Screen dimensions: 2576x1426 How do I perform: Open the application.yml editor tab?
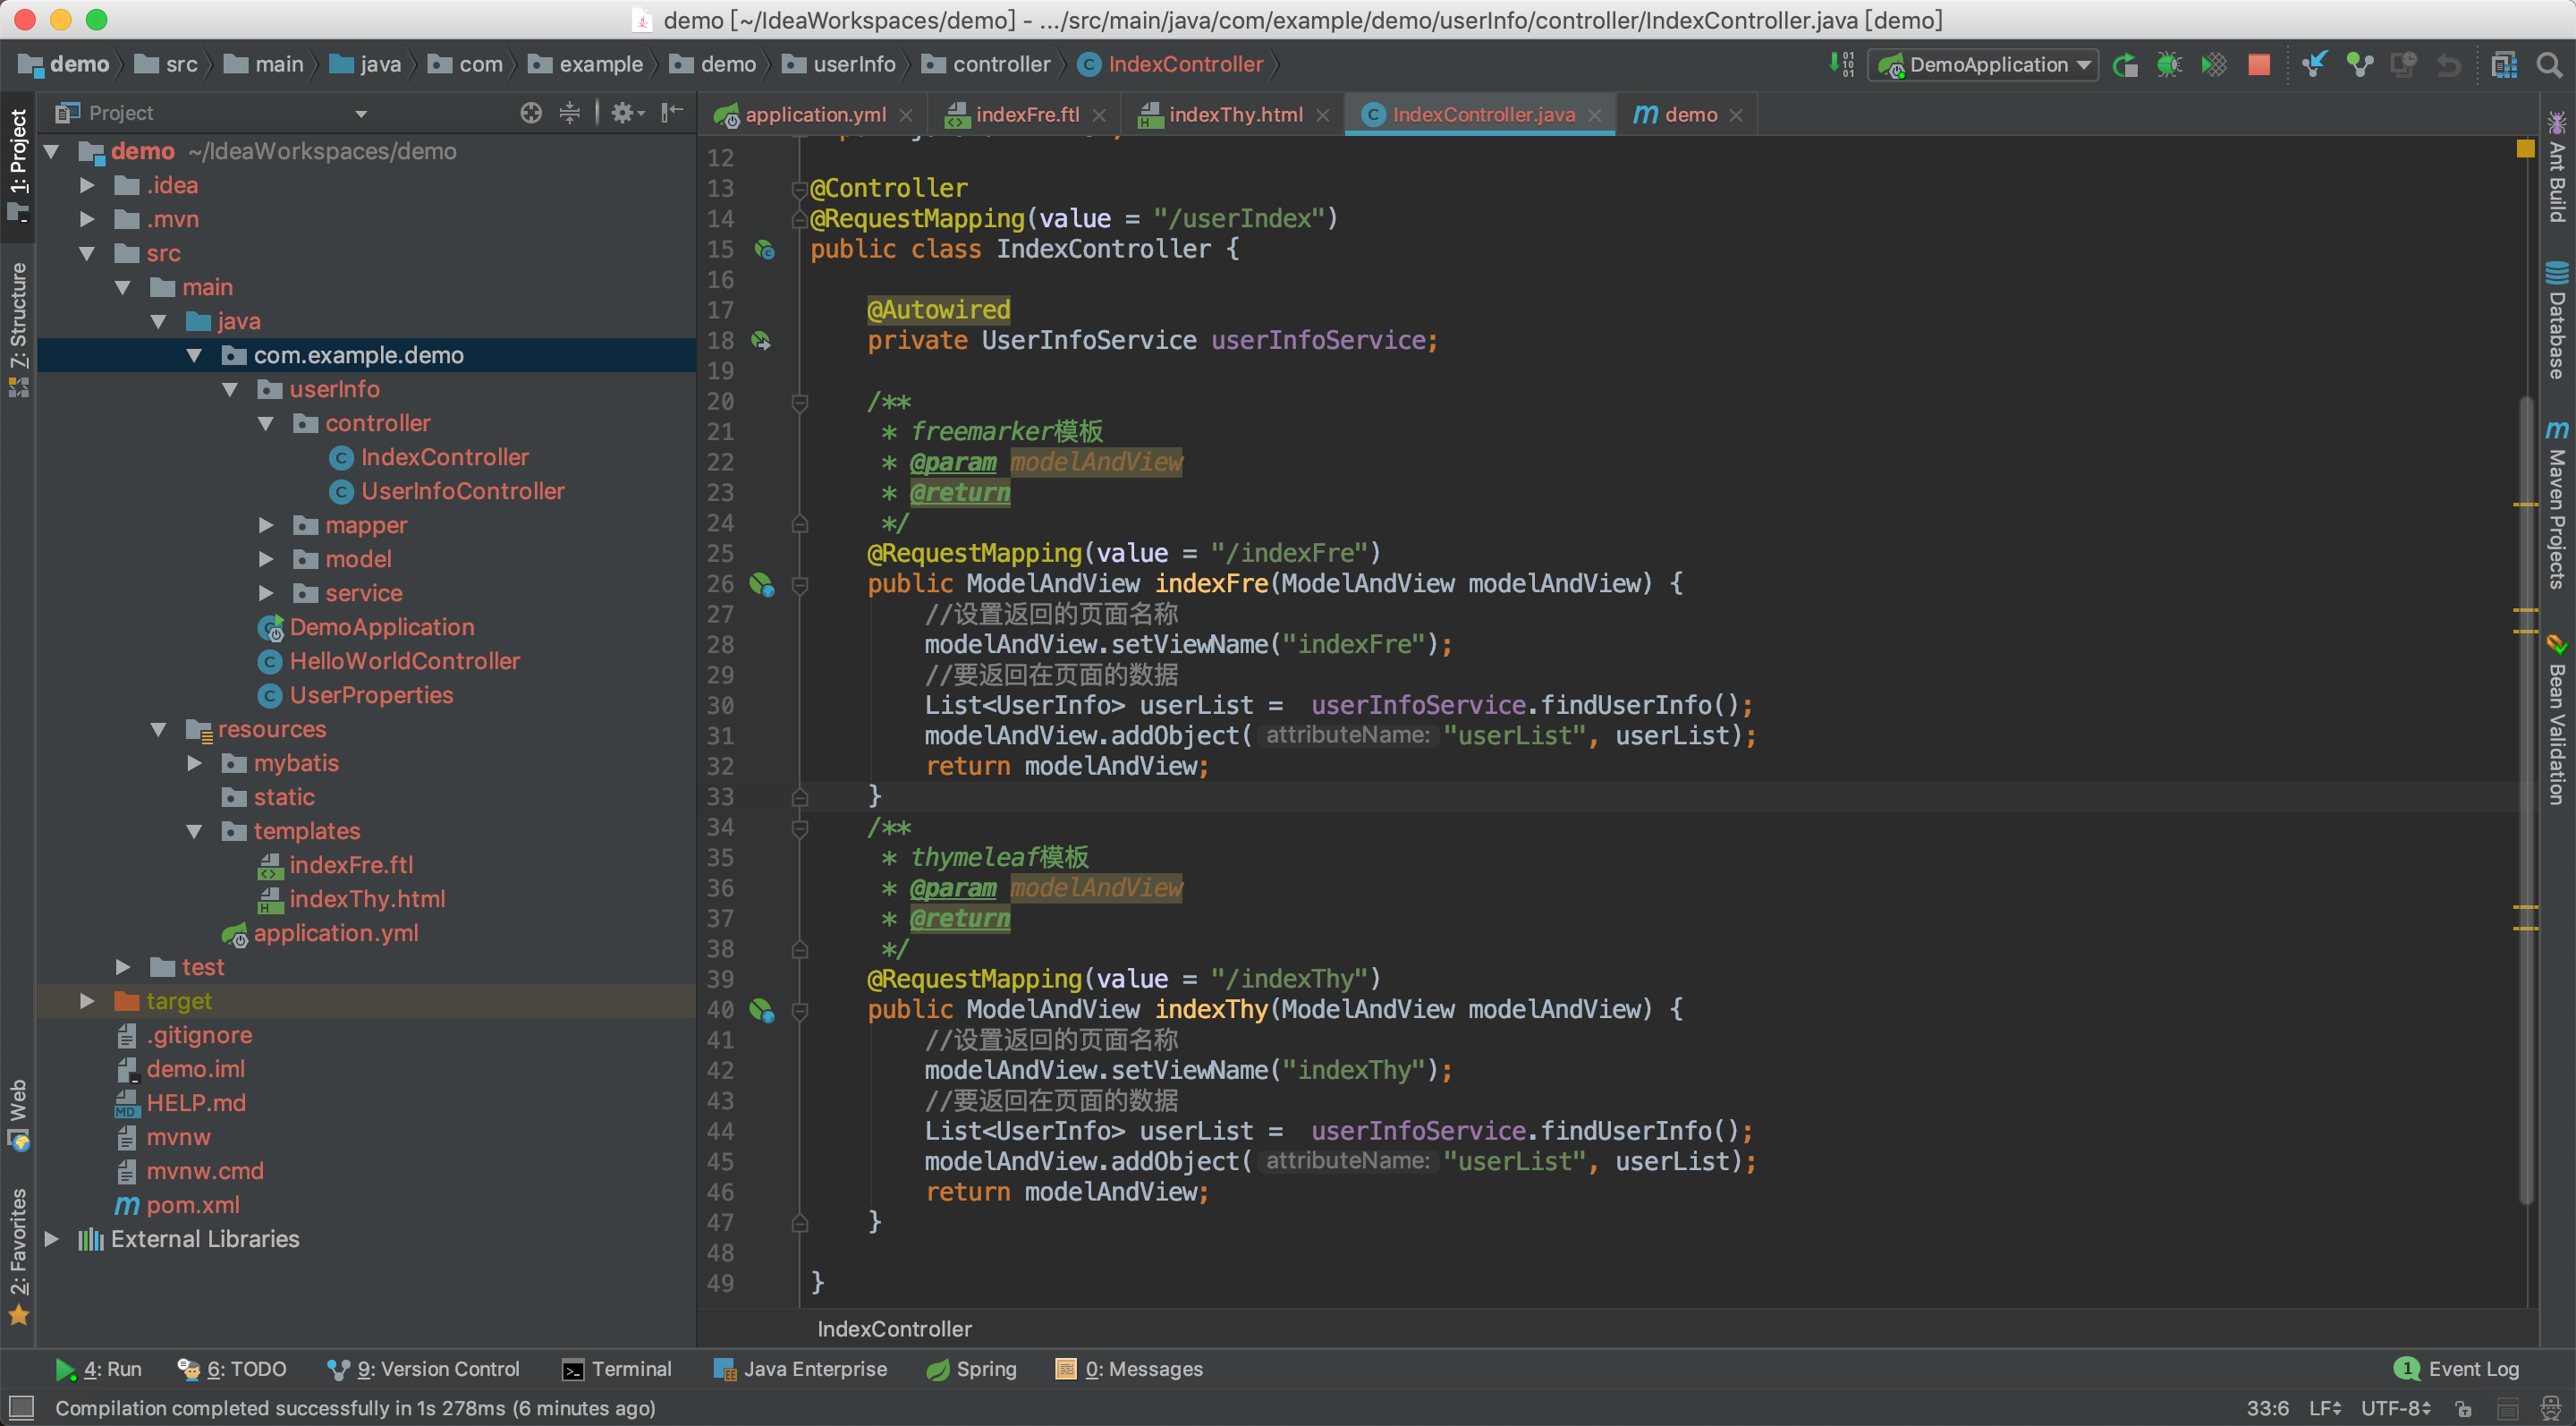coord(815,115)
